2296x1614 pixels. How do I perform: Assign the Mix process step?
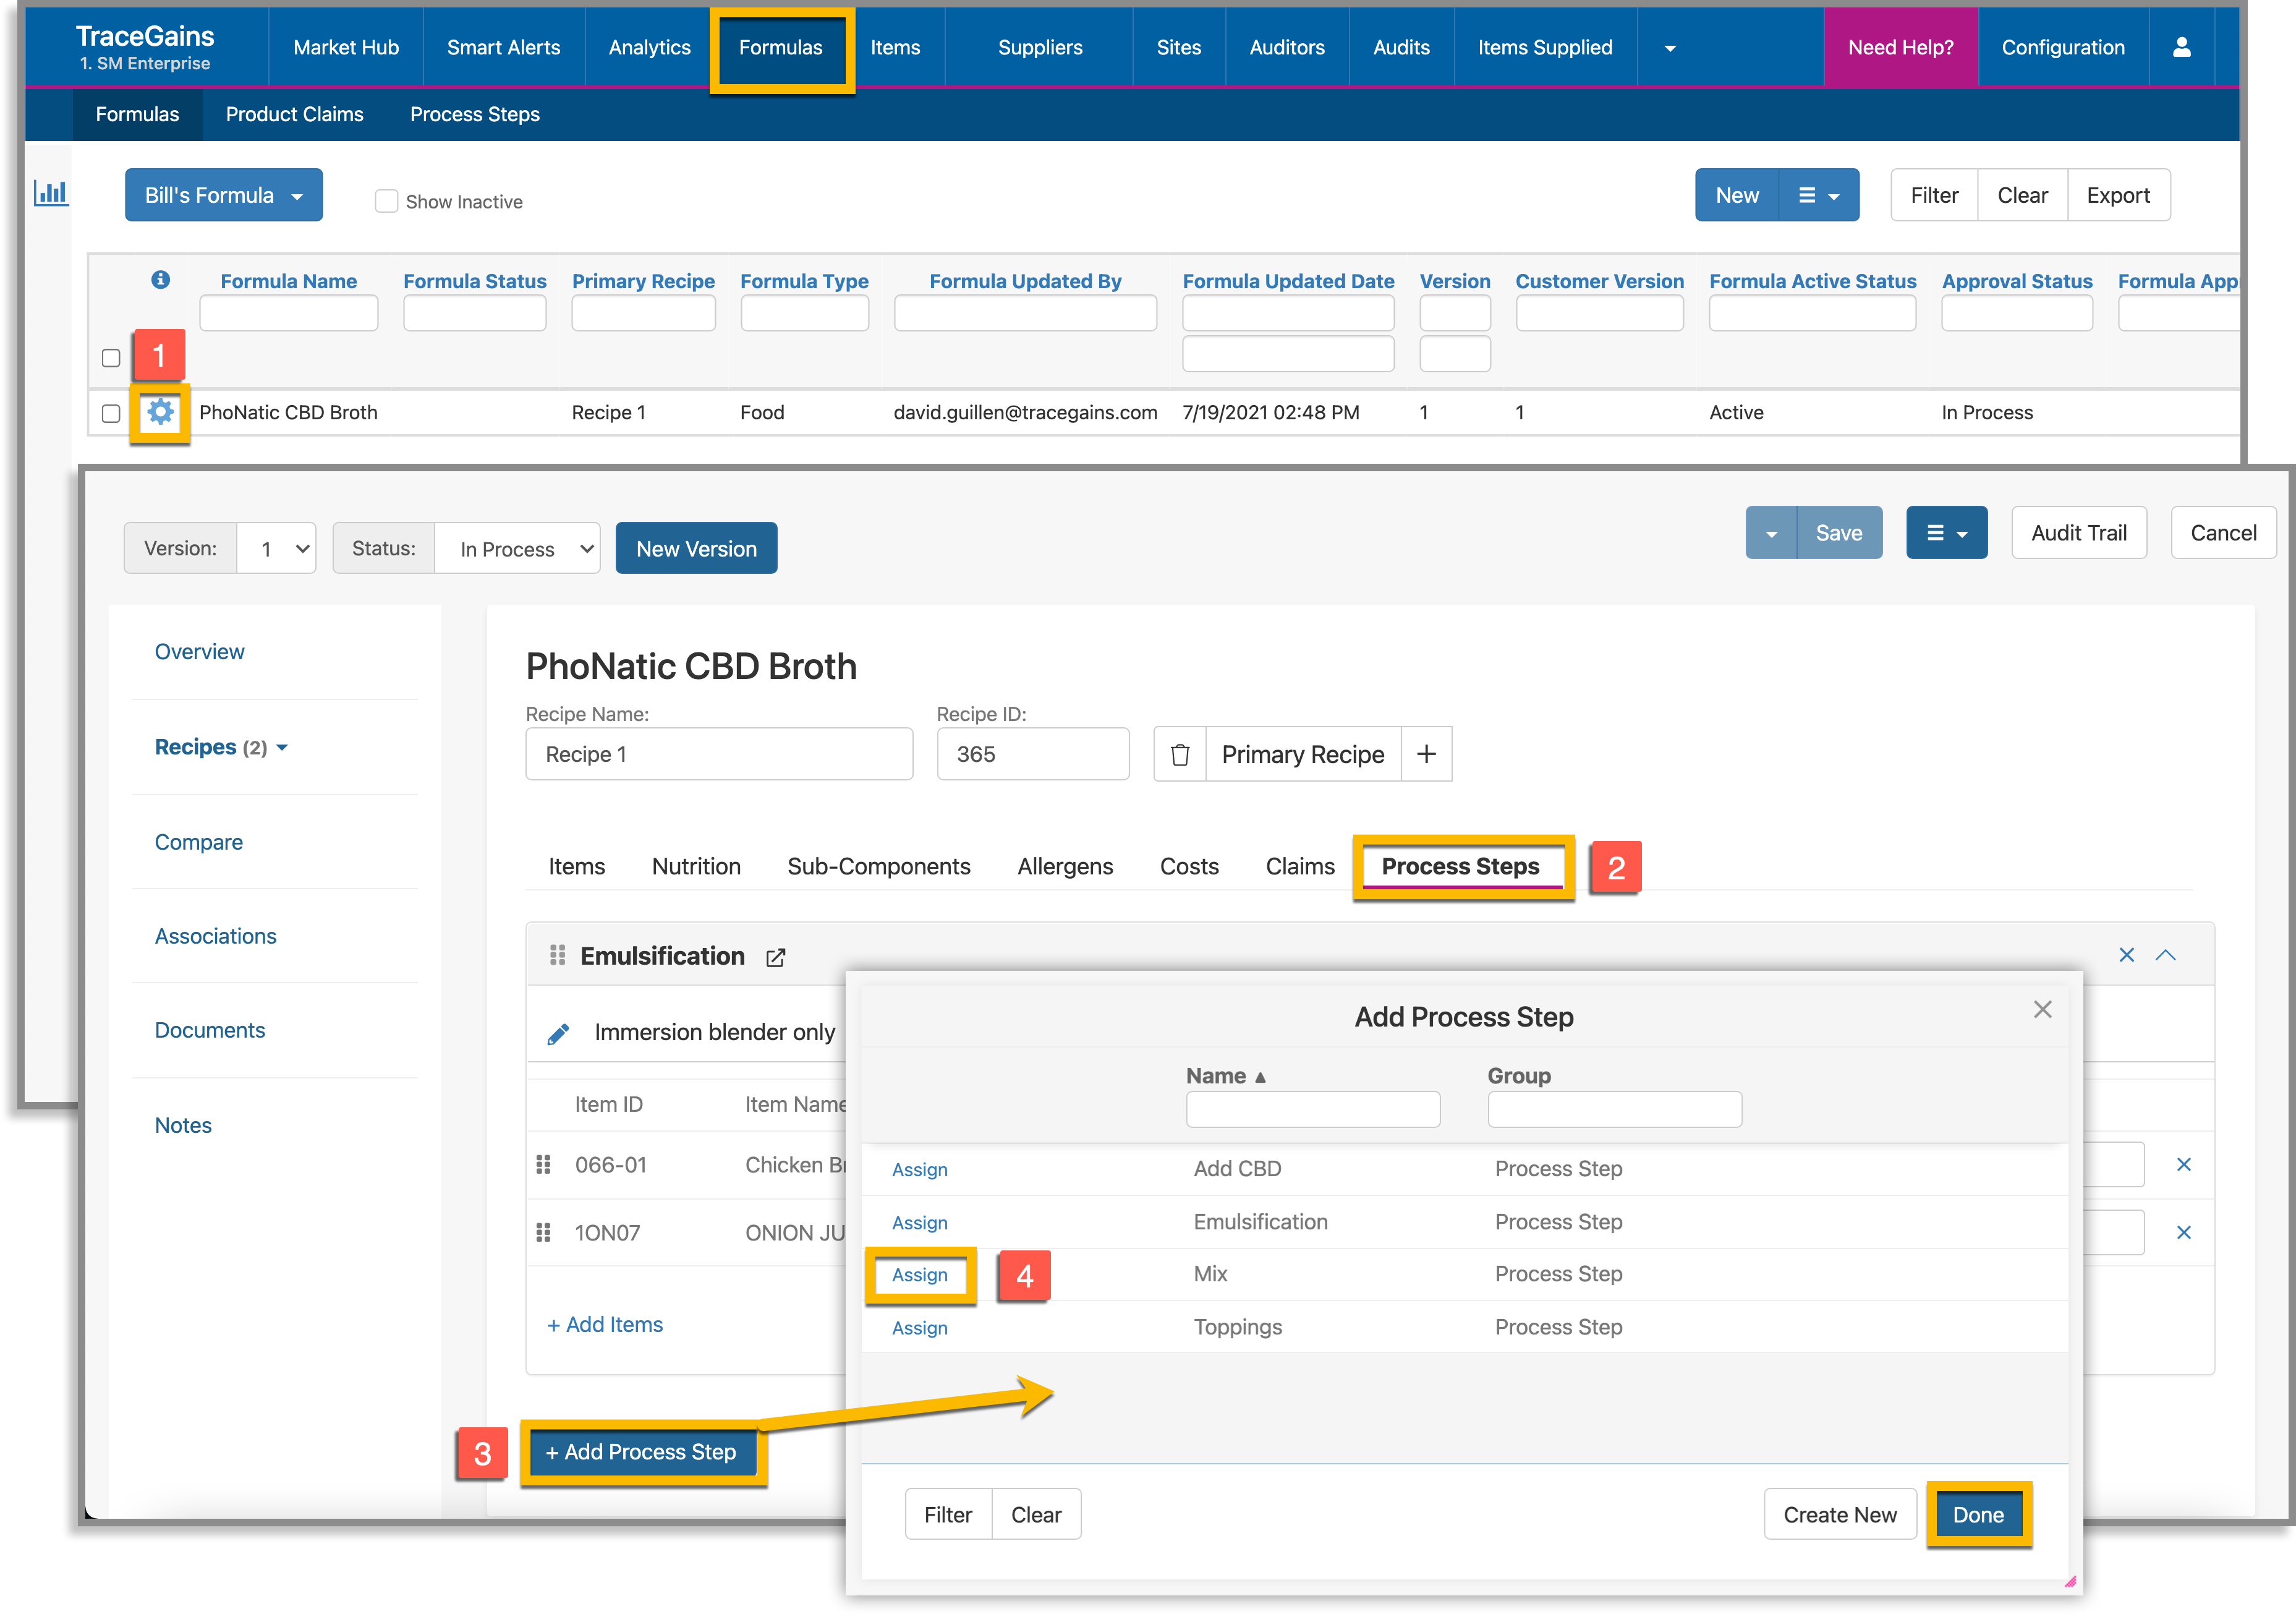pos(920,1275)
